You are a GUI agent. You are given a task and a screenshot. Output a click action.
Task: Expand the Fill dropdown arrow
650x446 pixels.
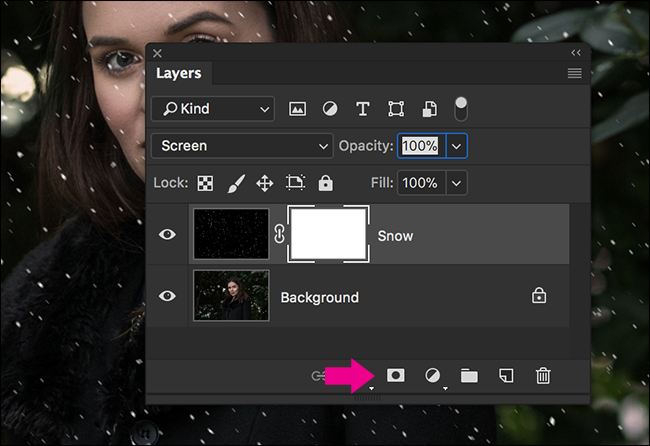456,183
